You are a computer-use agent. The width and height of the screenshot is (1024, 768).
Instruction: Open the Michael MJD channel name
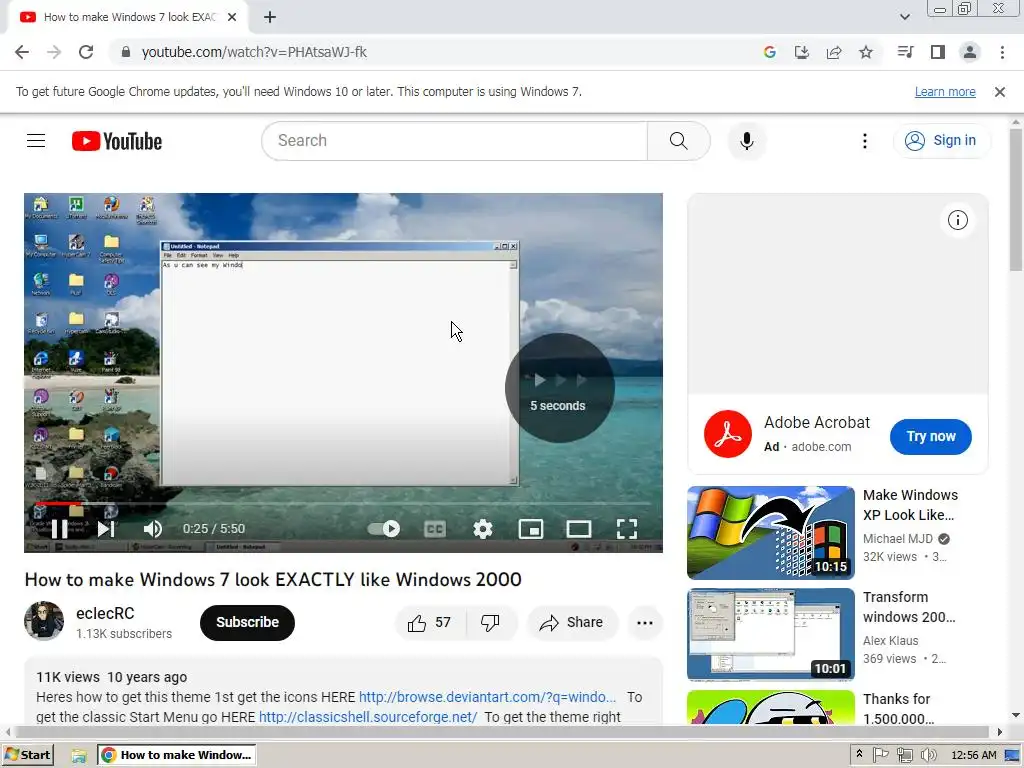(x=898, y=539)
